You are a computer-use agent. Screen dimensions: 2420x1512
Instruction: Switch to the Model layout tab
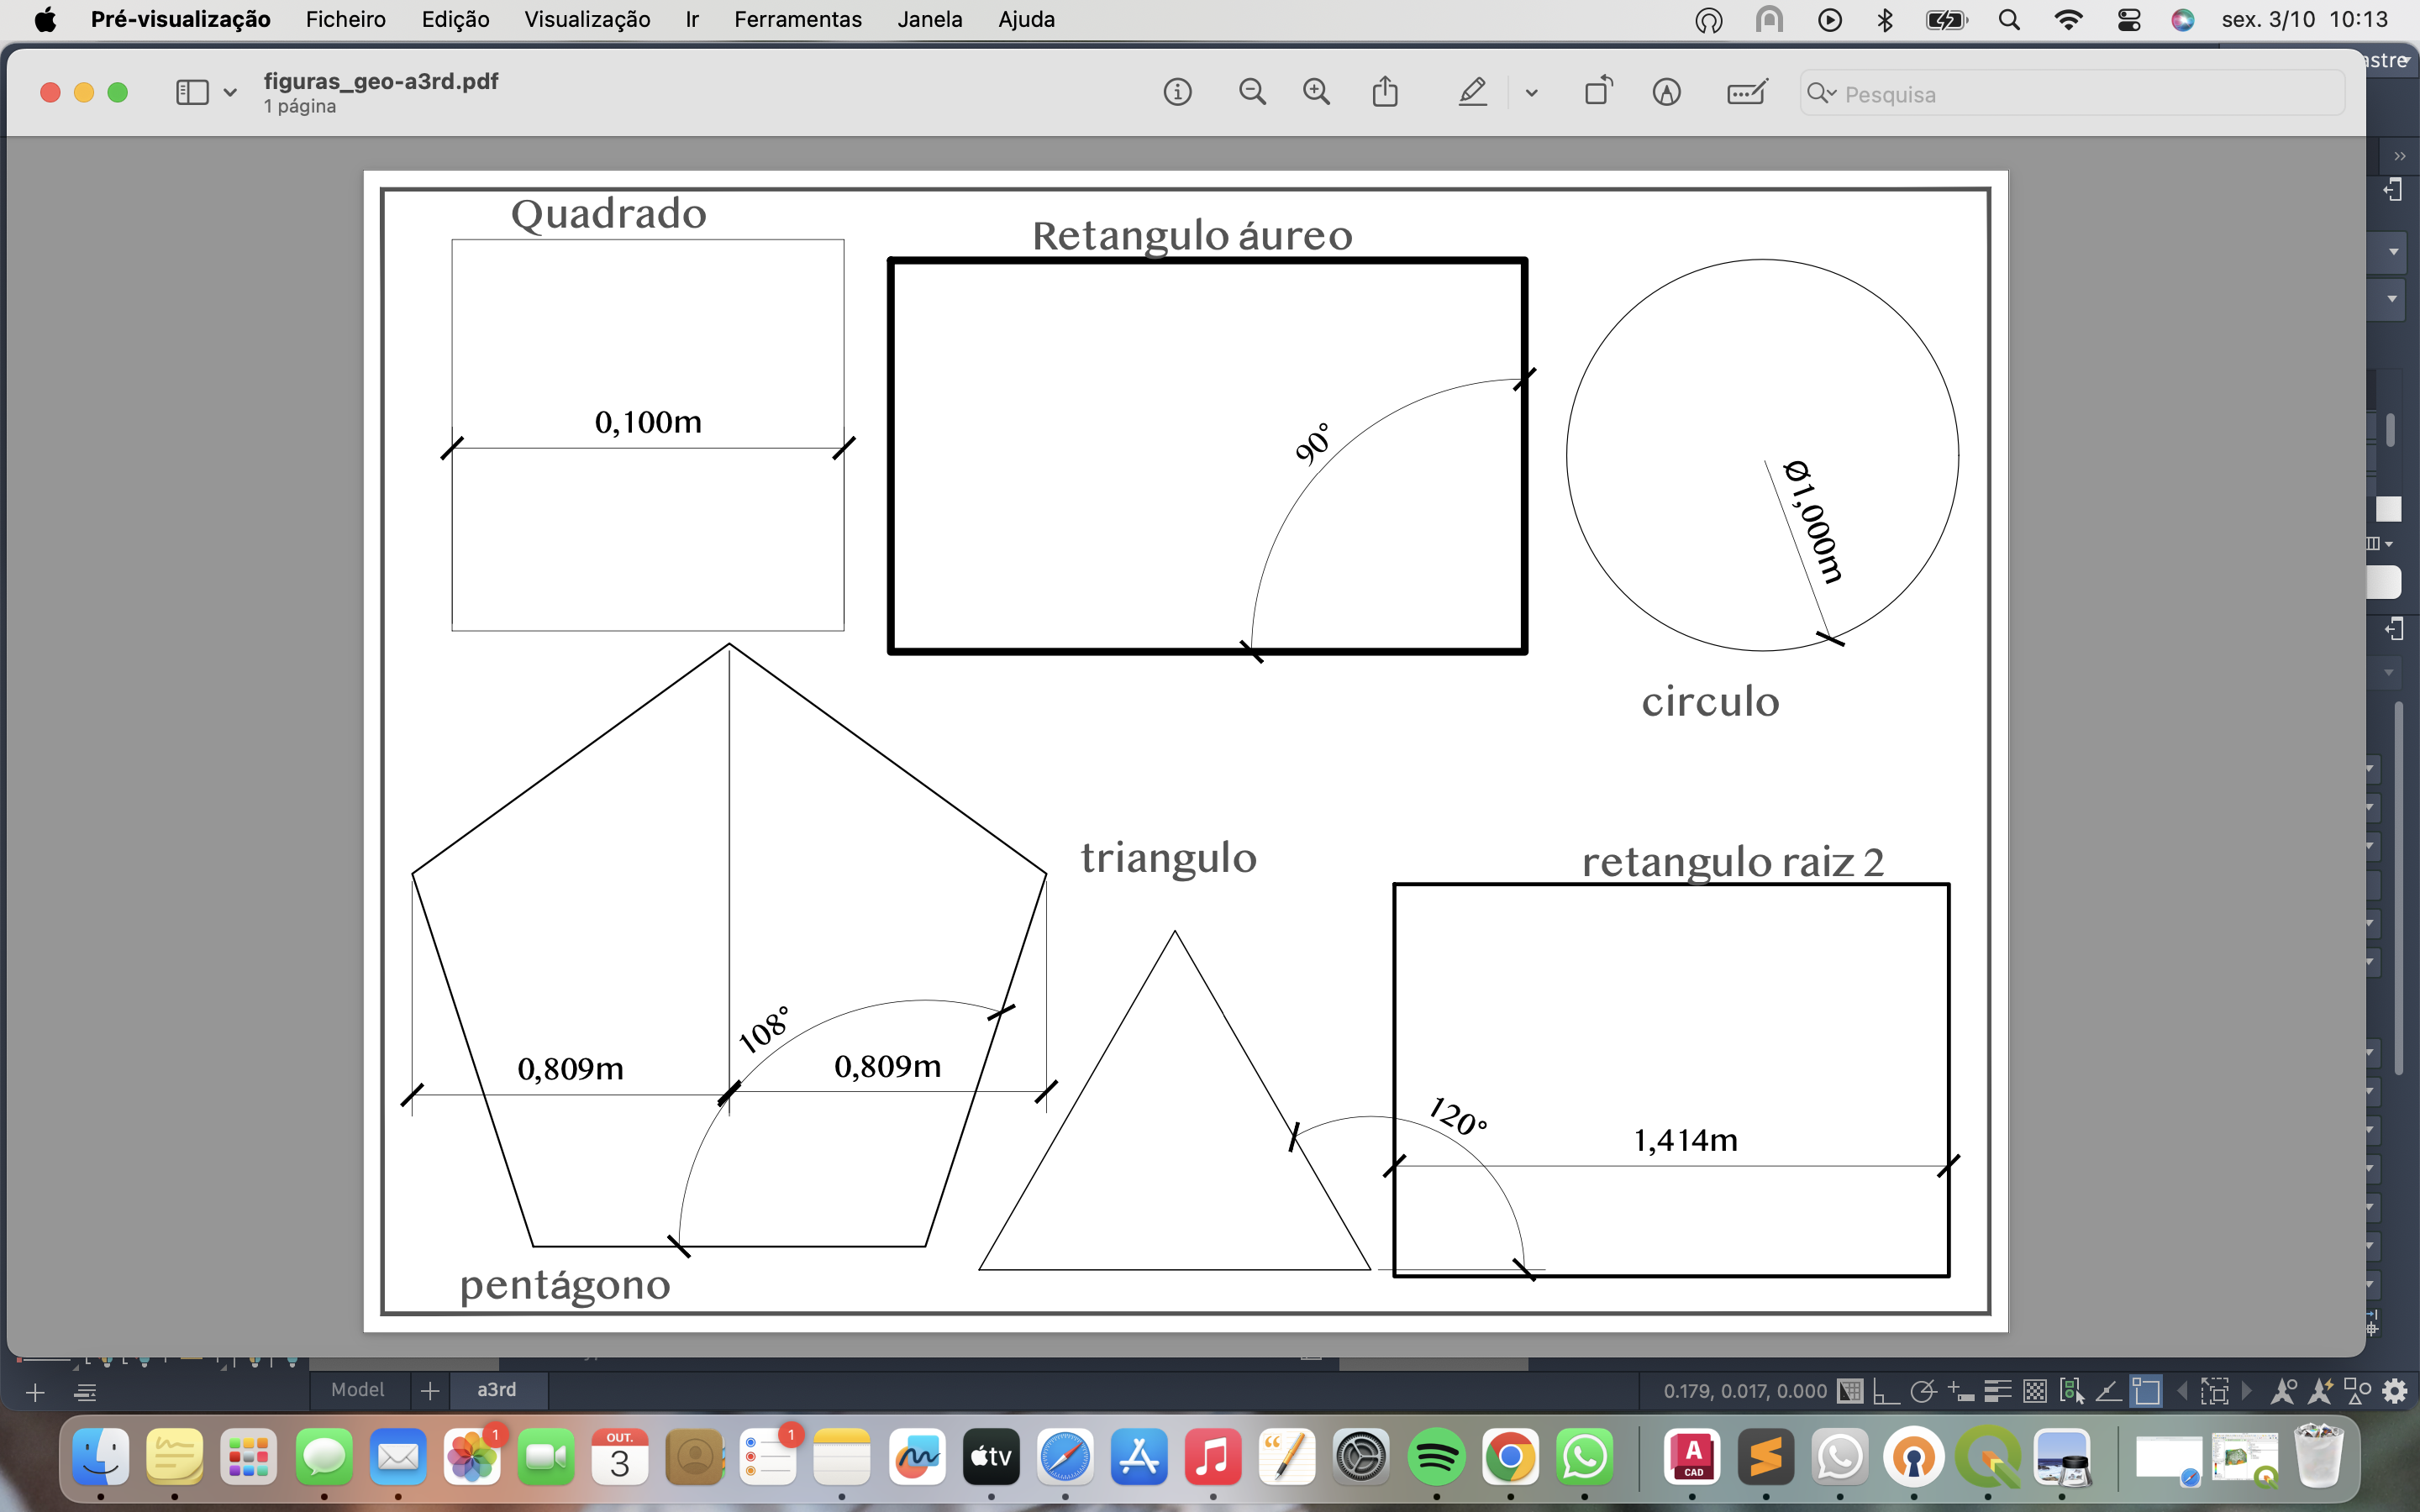coord(357,1390)
